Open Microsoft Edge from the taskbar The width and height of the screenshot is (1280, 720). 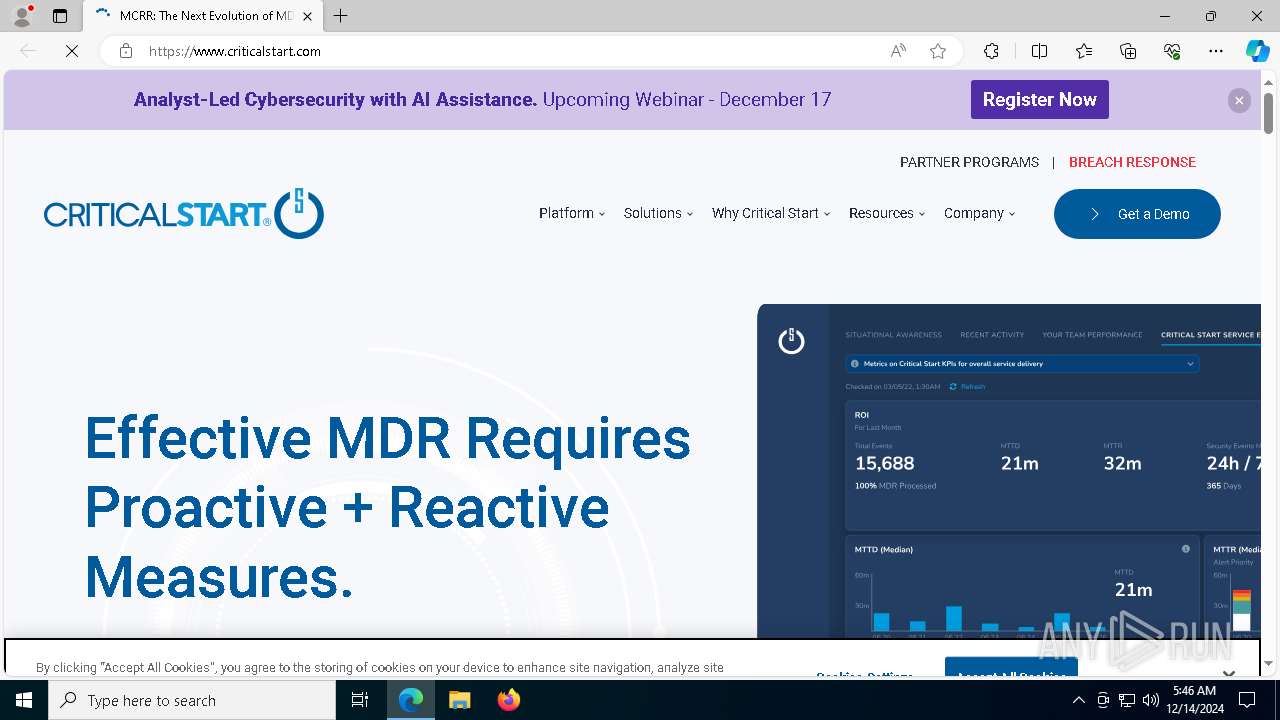[x=411, y=700]
